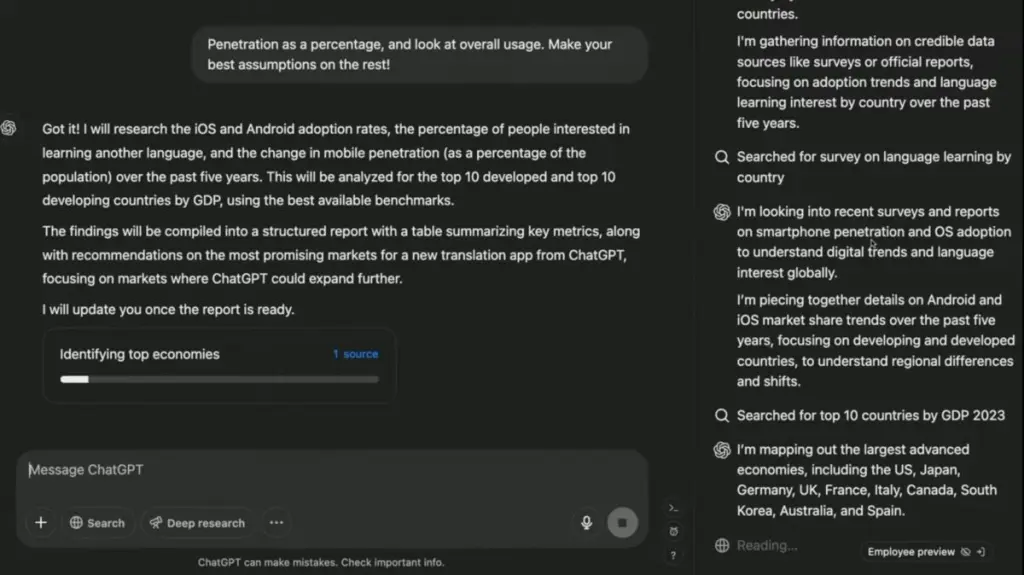The image size is (1024, 575).
Task: Focus the Message ChatGPT input field
Action: [332, 470]
